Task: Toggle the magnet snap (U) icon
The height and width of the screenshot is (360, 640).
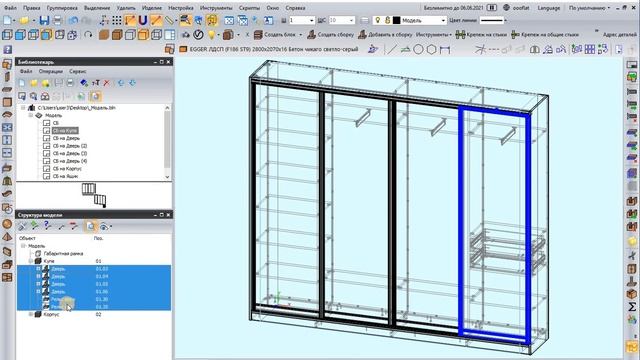Action: click(x=142, y=20)
